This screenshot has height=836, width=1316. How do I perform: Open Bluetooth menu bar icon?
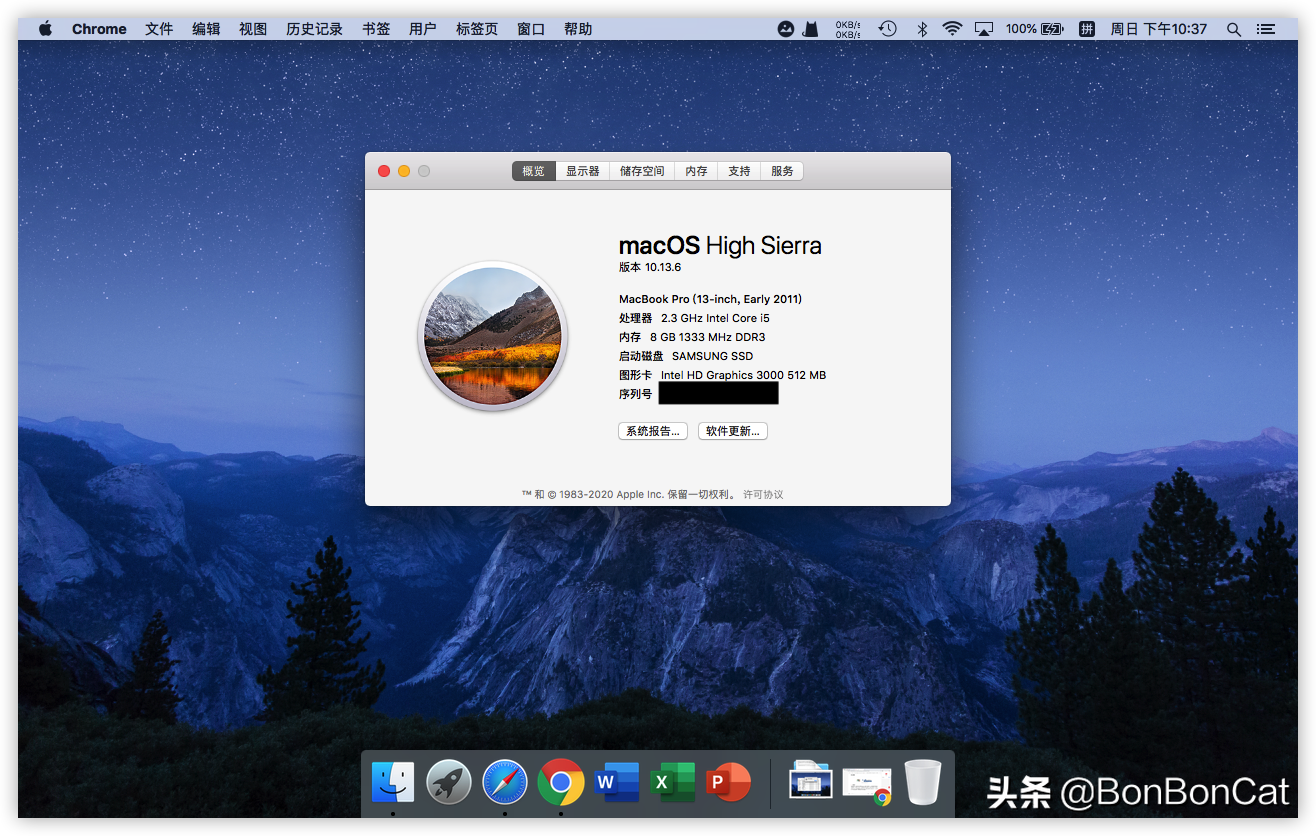click(x=922, y=29)
